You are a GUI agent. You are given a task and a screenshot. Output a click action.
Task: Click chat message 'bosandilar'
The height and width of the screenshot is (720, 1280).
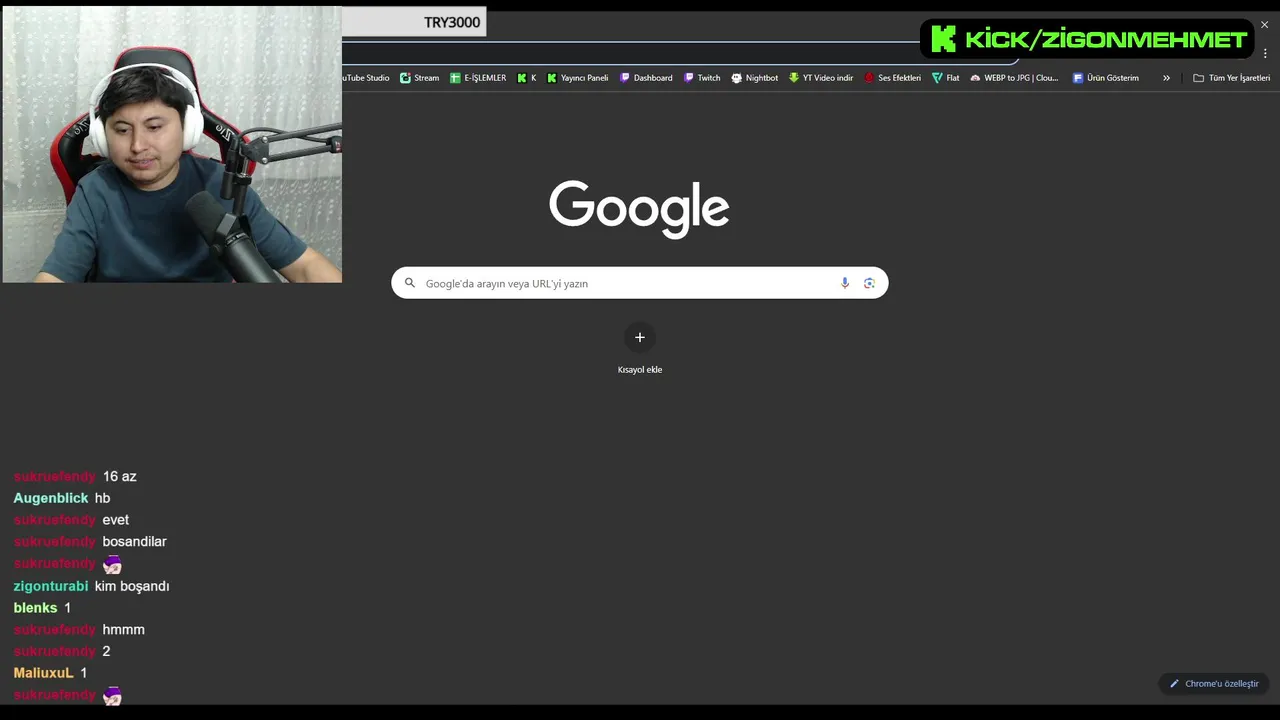point(134,542)
